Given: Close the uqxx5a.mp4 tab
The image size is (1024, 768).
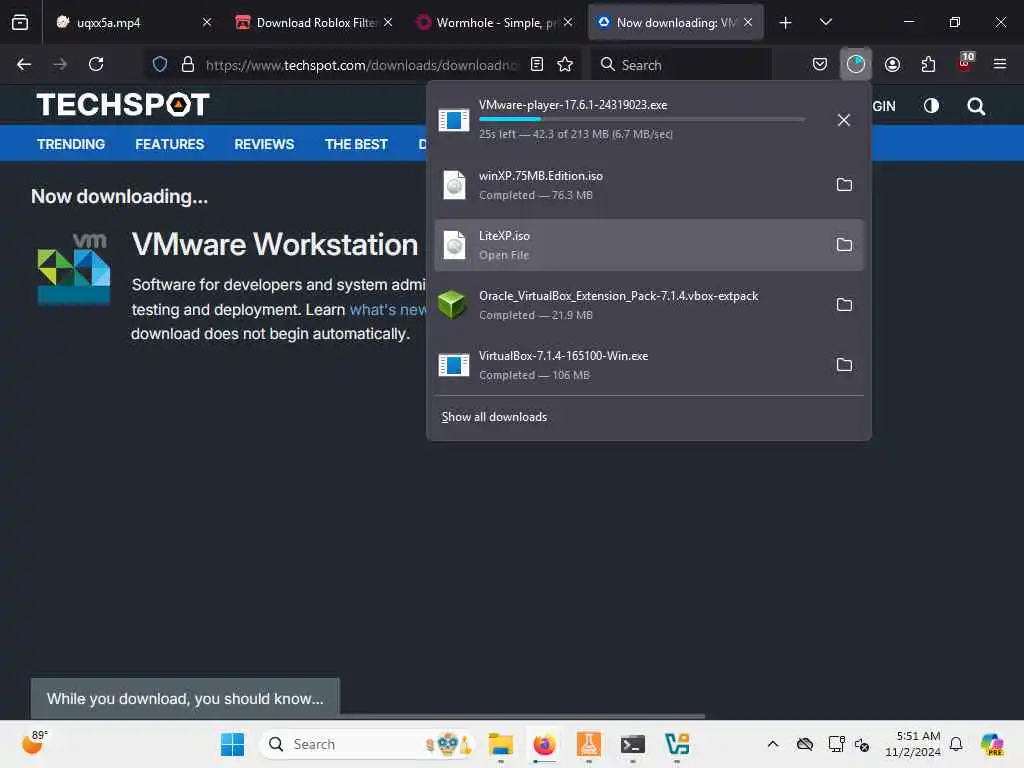Looking at the screenshot, I should (x=207, y=22).
